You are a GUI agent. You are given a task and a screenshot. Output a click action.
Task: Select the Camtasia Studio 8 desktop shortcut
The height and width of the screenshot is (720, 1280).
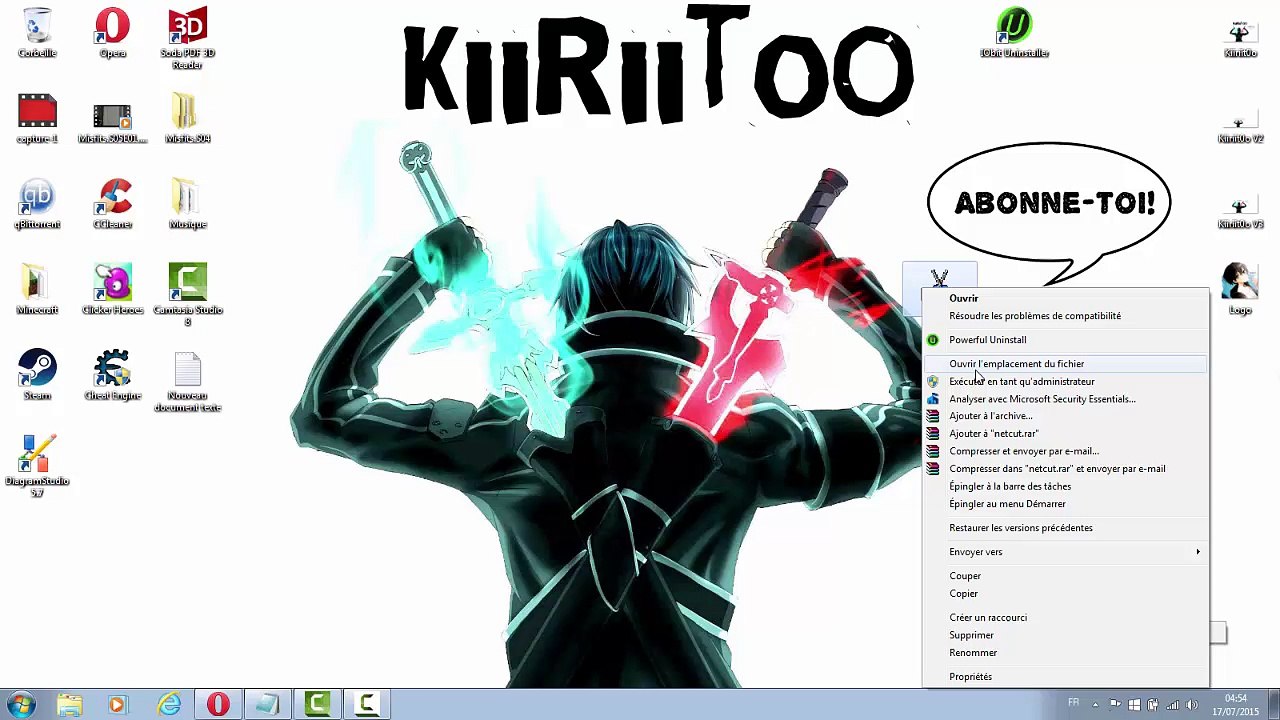point(188,296)
